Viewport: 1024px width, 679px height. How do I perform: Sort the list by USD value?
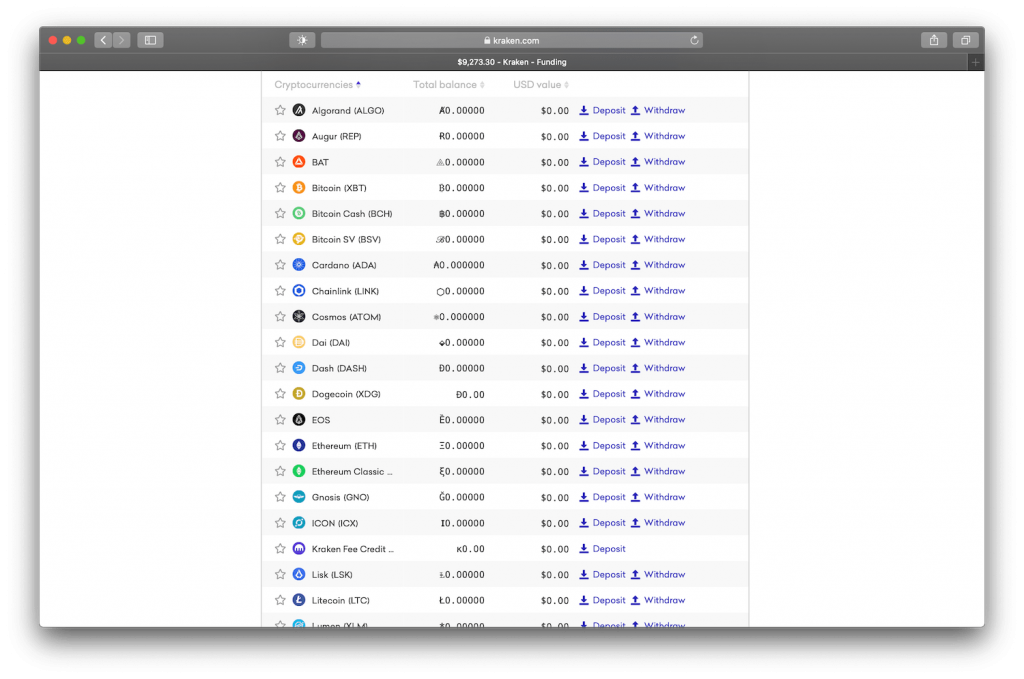[x=541, y=85]
